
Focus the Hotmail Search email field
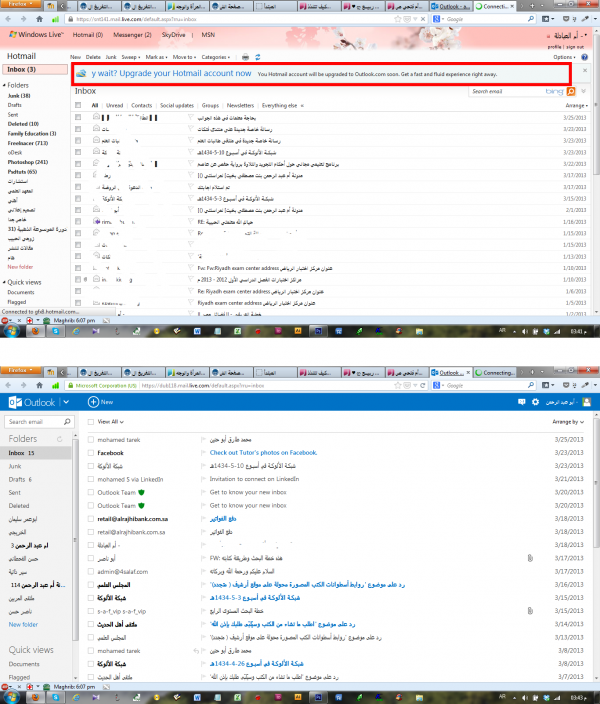[506, 91]
